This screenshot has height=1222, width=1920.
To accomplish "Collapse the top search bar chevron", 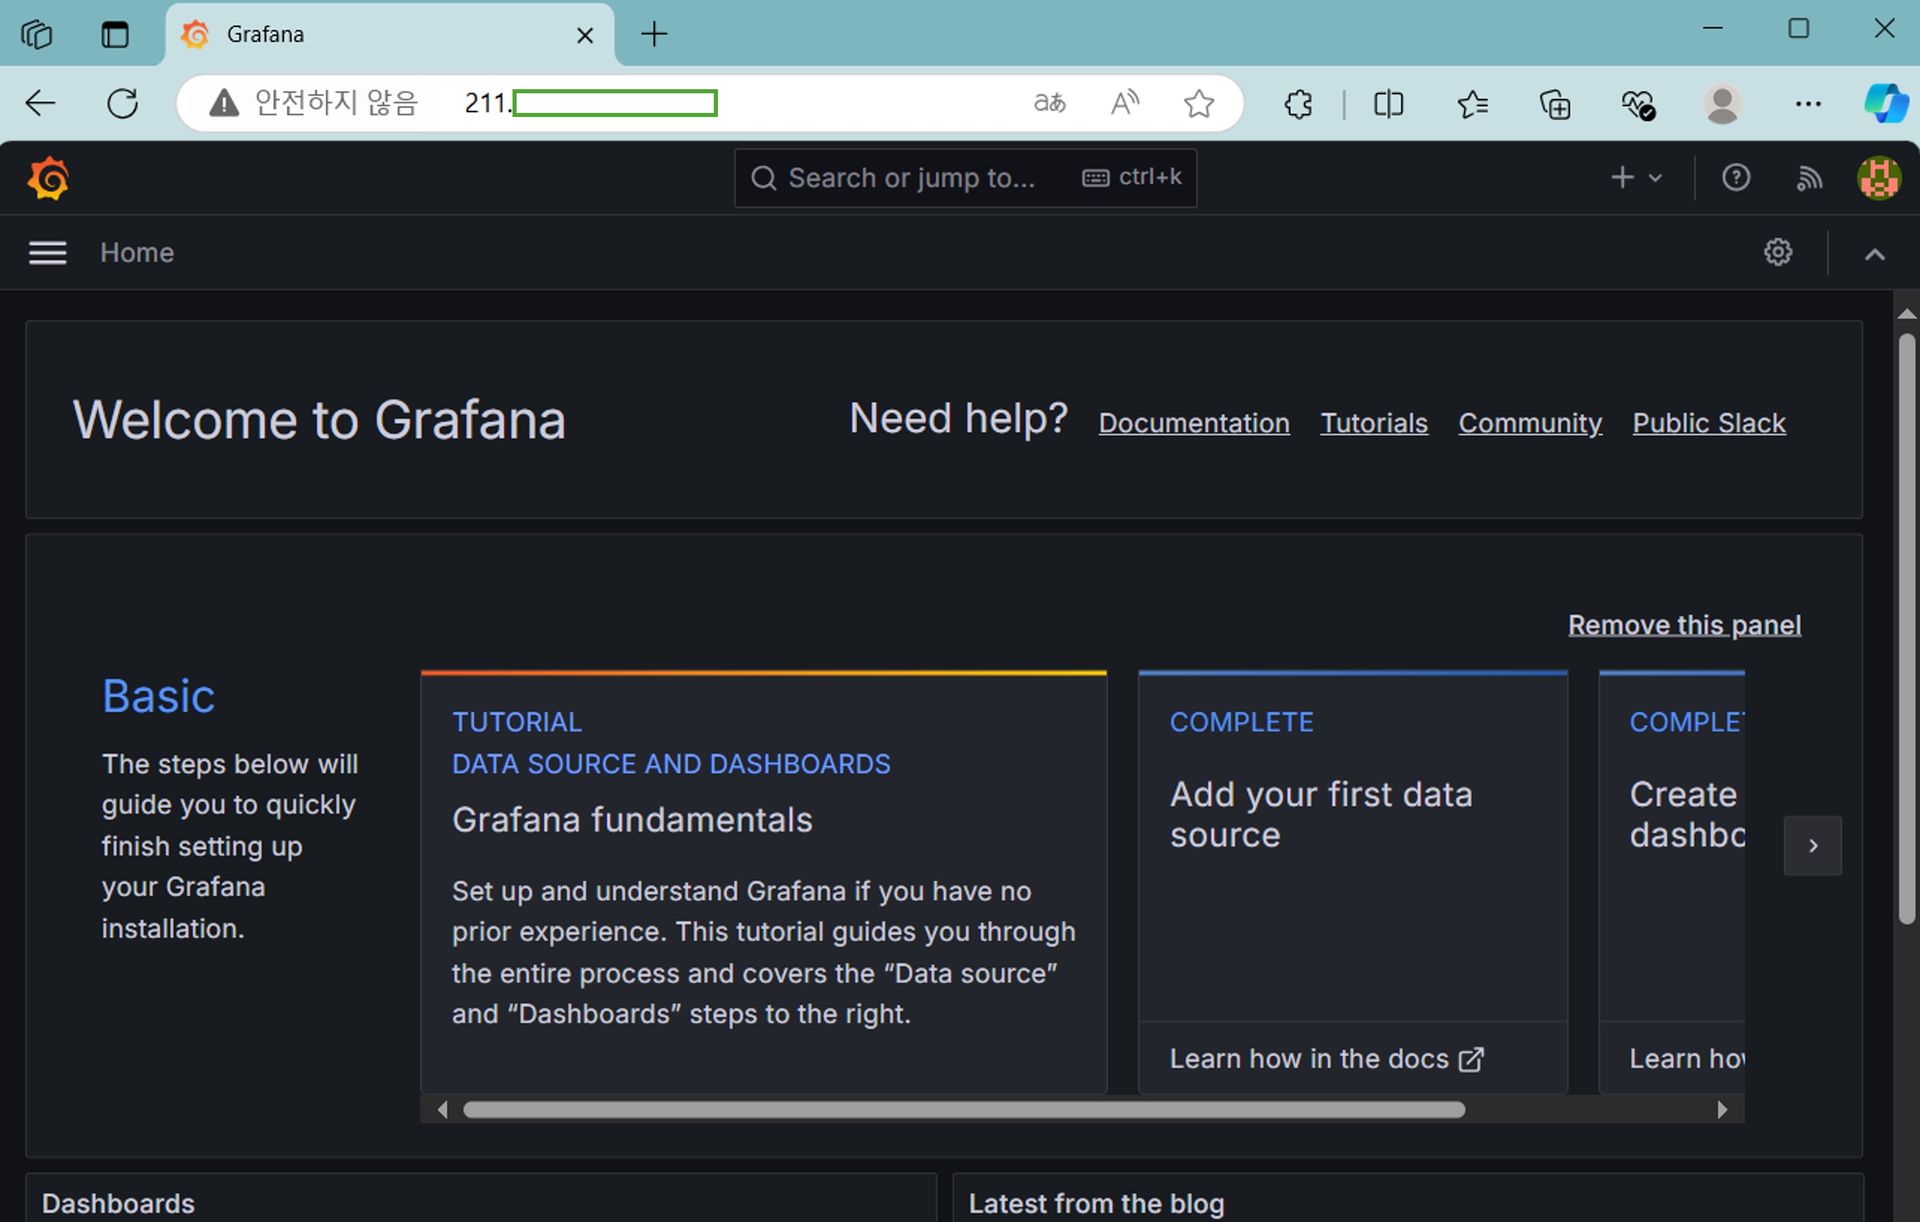I will pyautogui.click(x=1874, y=254).
